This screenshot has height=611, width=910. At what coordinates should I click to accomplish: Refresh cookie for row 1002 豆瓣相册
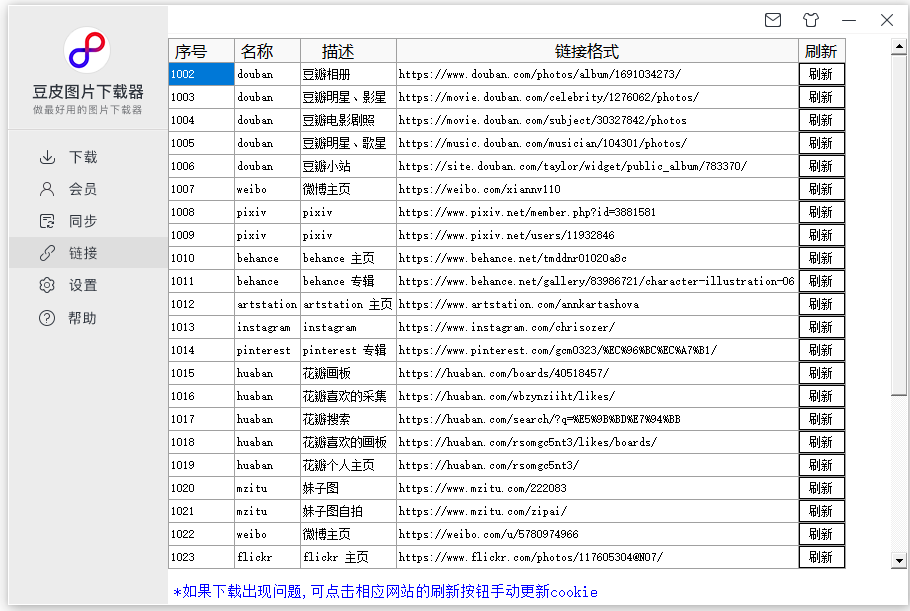click(x=821, y=74)
